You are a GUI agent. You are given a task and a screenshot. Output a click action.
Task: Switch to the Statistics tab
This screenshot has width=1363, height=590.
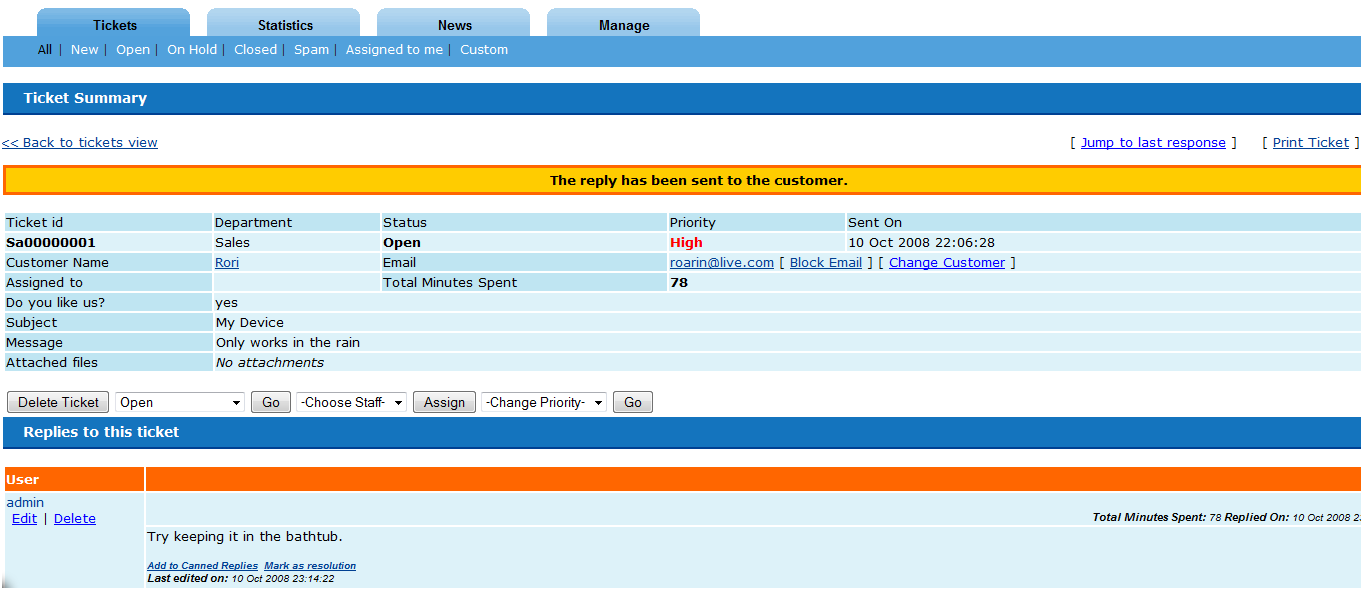click(285, 25)
